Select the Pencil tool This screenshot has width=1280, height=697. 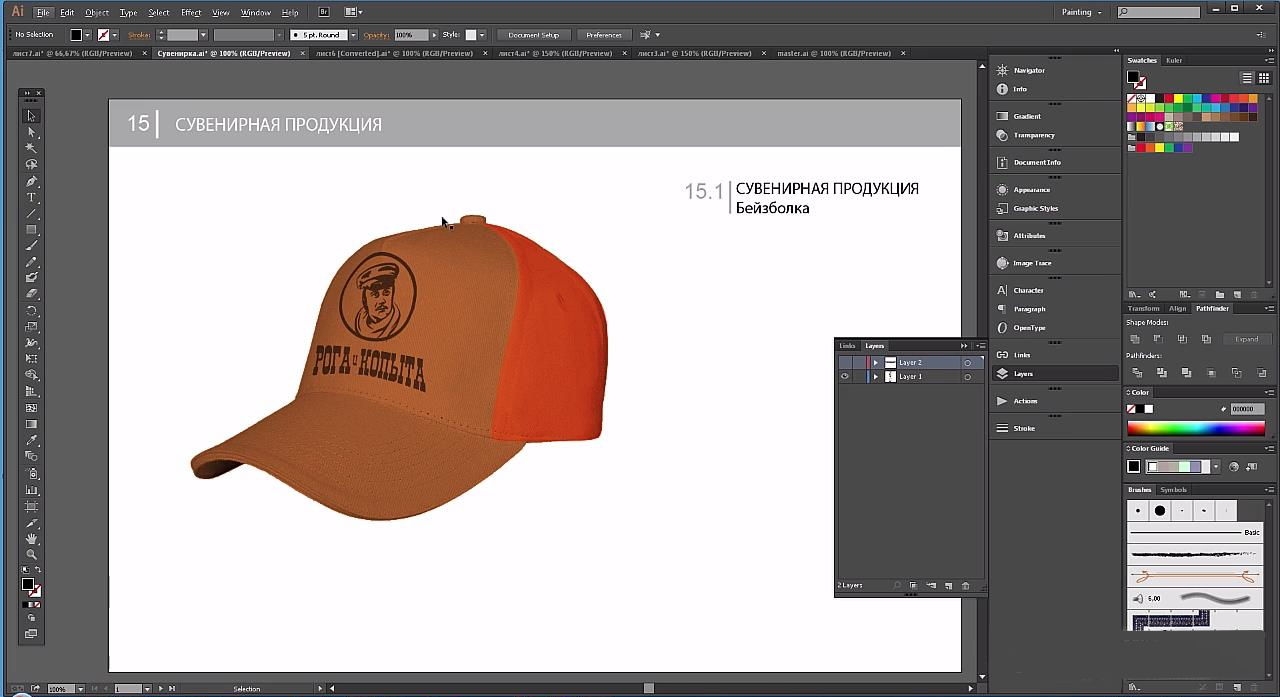31,262
